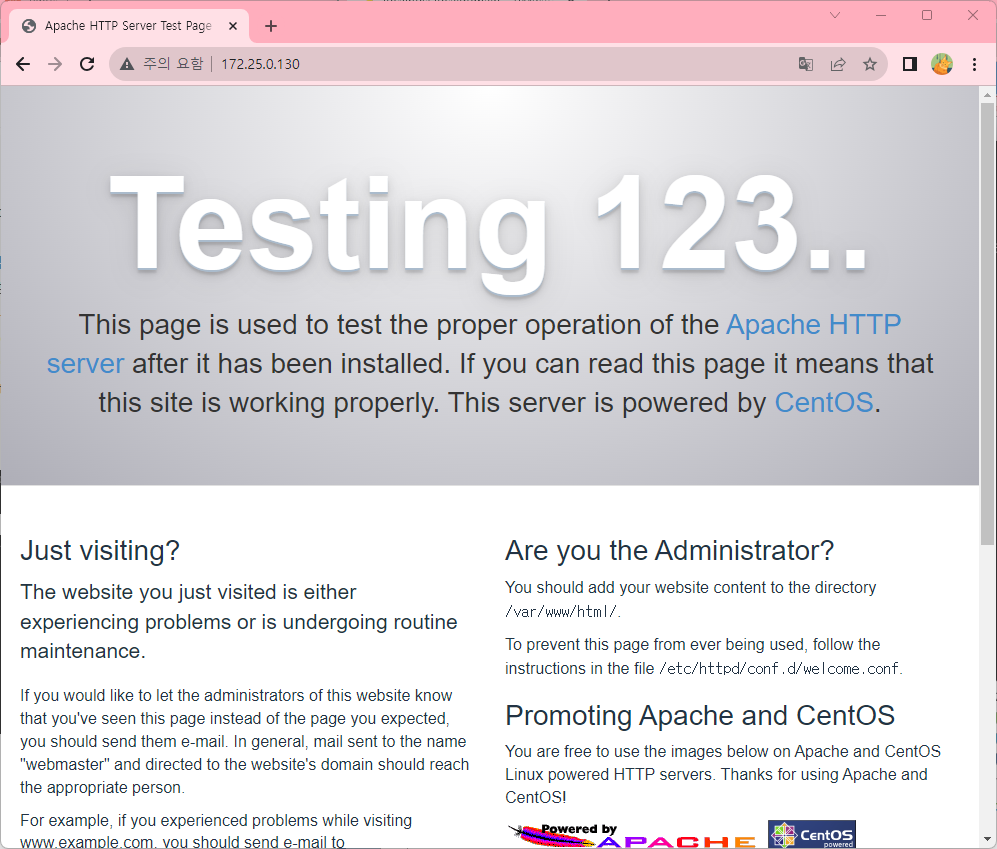The width and height of the screenshot is (997, 849).
Task: Close the Chrome window
Action: (972, 15)
